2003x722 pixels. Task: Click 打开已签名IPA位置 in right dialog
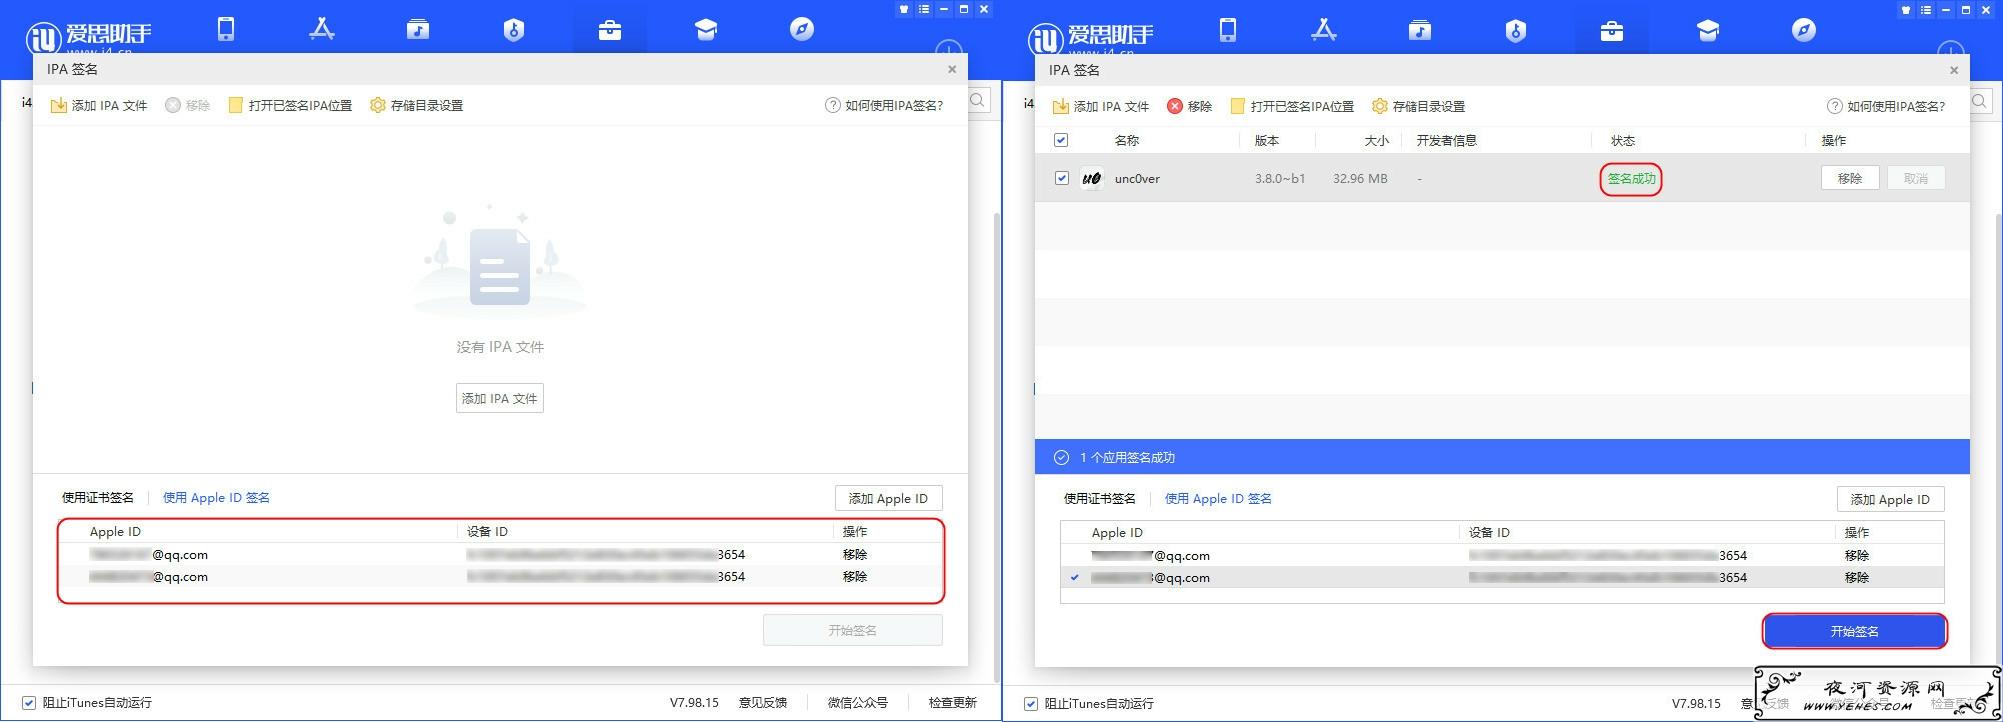point(1292,106)
